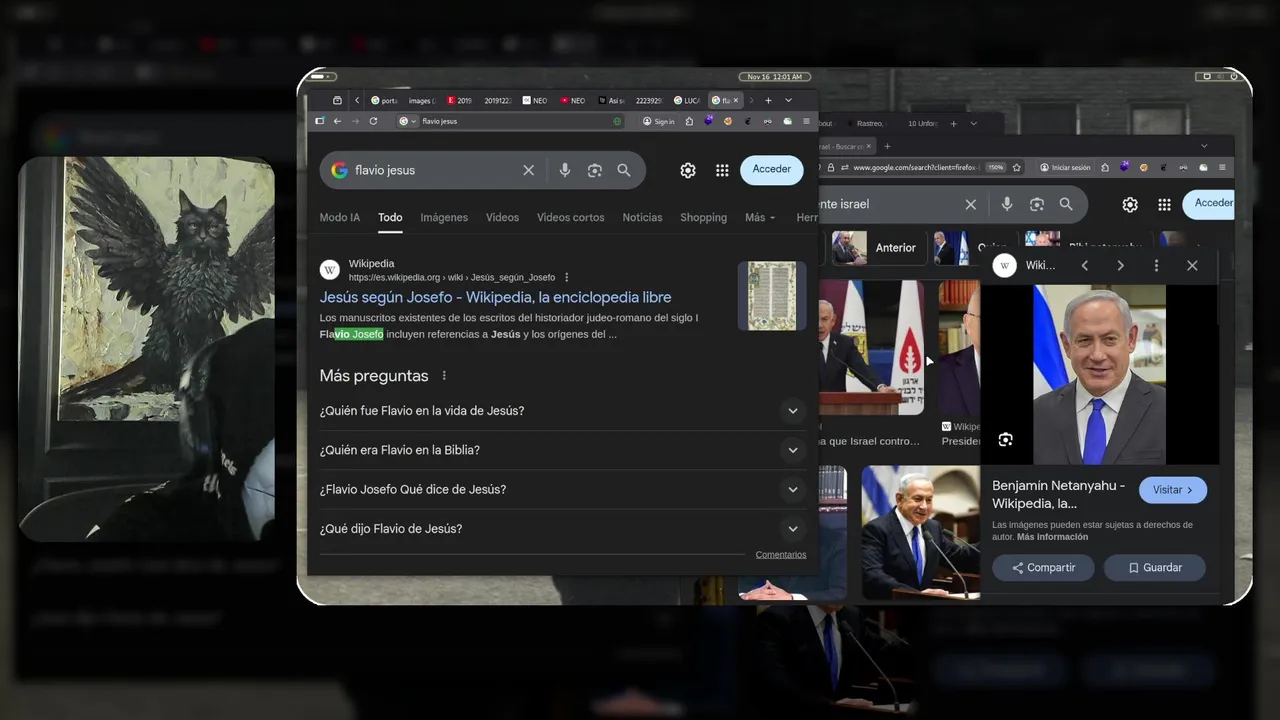Expand '¿Flavio Josefo Qué dice de Jesús?'
The width and height of the screenshot is (1280, 720).
(562, 489)
